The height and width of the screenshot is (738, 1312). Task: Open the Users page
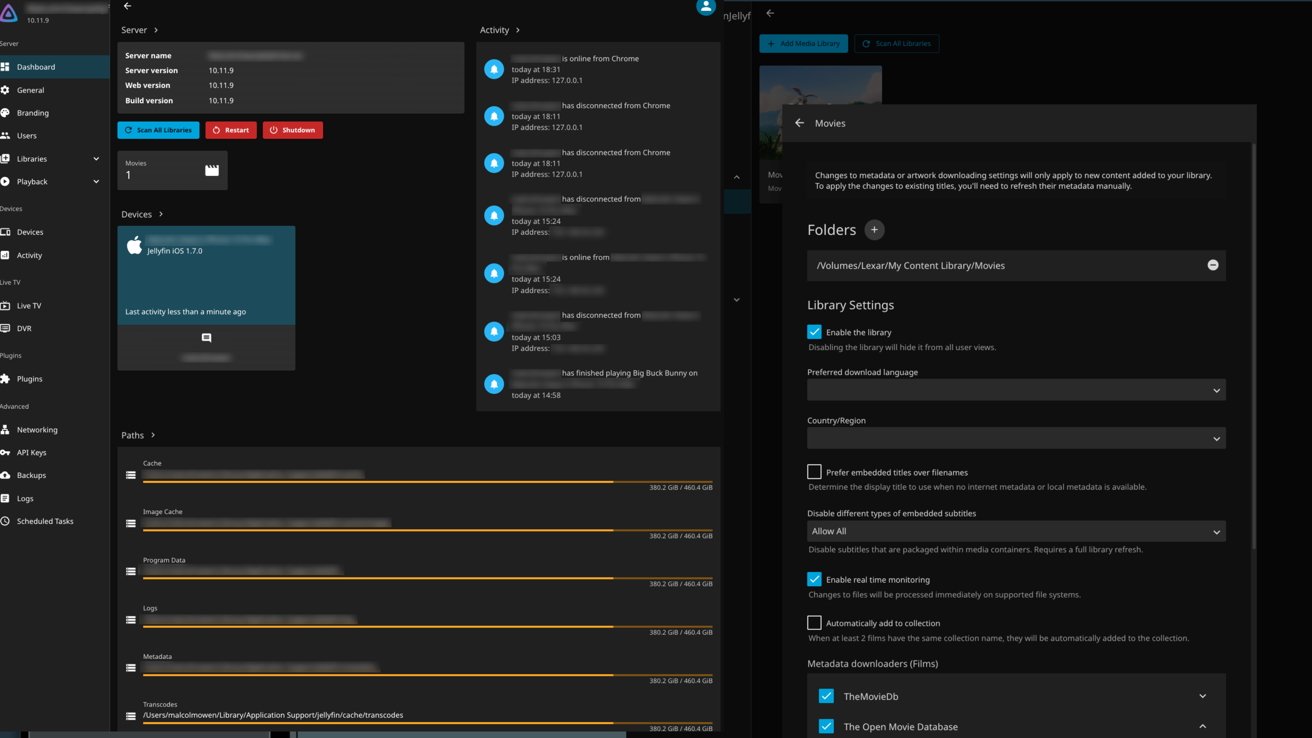[x=54, y=136]
